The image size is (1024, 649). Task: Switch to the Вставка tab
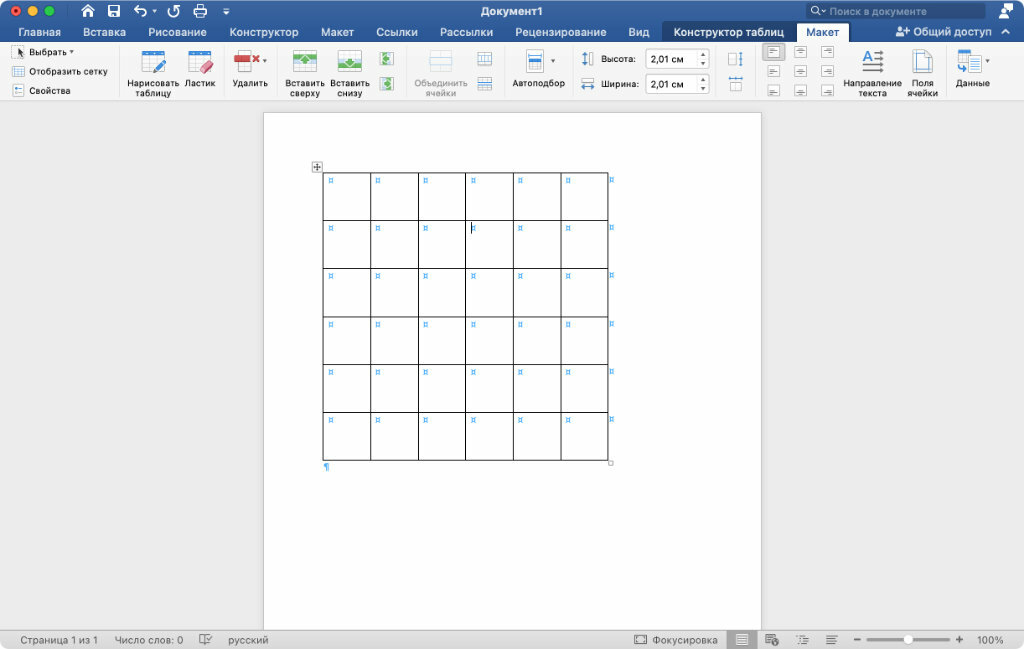104,32
